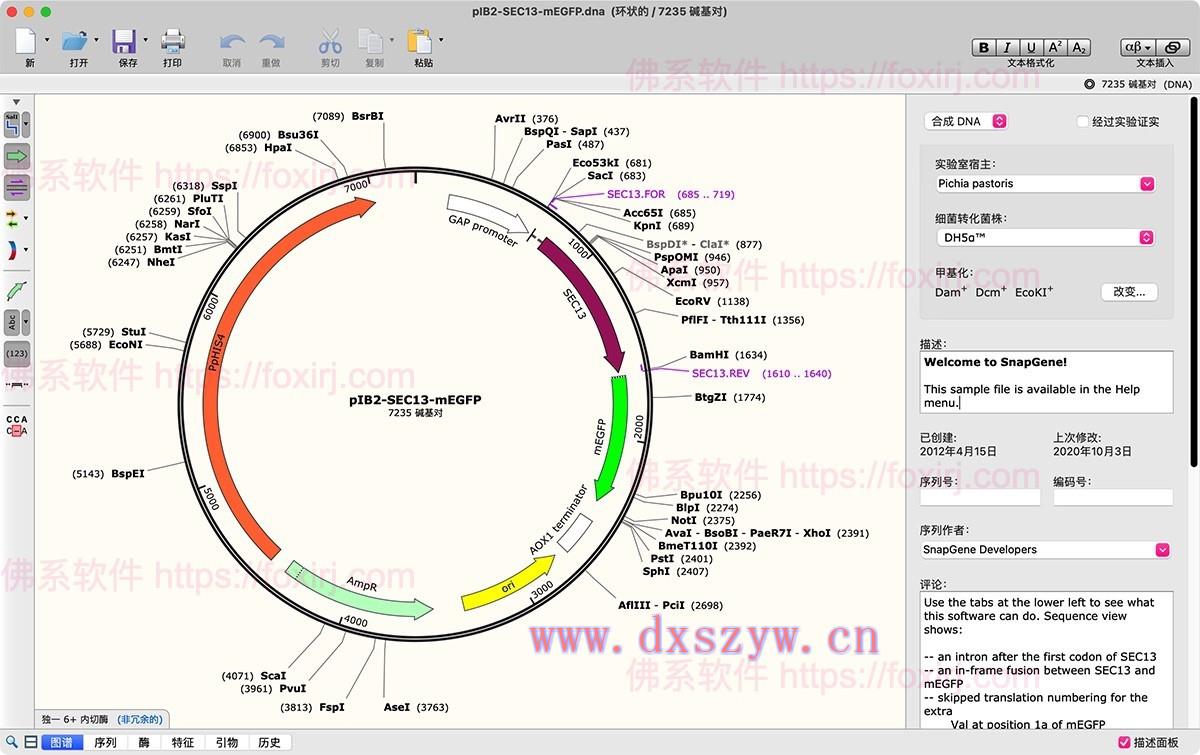The height and width of the screenshot is (755, 1200).
Task: Click the dashed selection-range icon
Action: coord(16,384)
